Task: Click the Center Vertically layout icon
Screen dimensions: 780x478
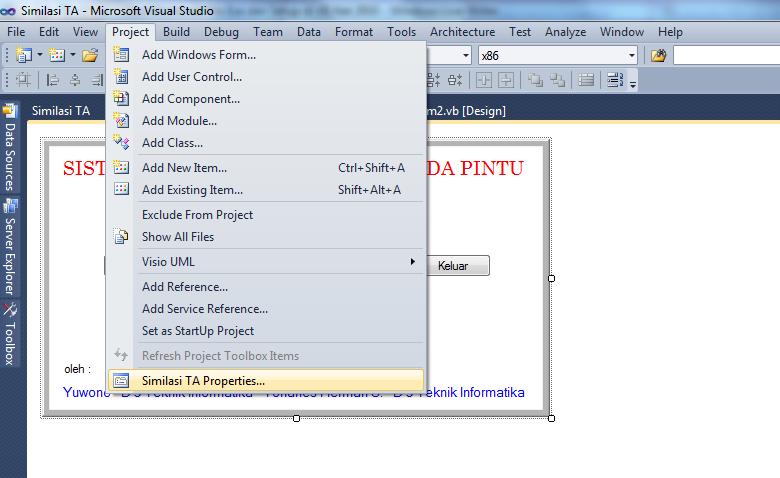Action: (506, 80)
